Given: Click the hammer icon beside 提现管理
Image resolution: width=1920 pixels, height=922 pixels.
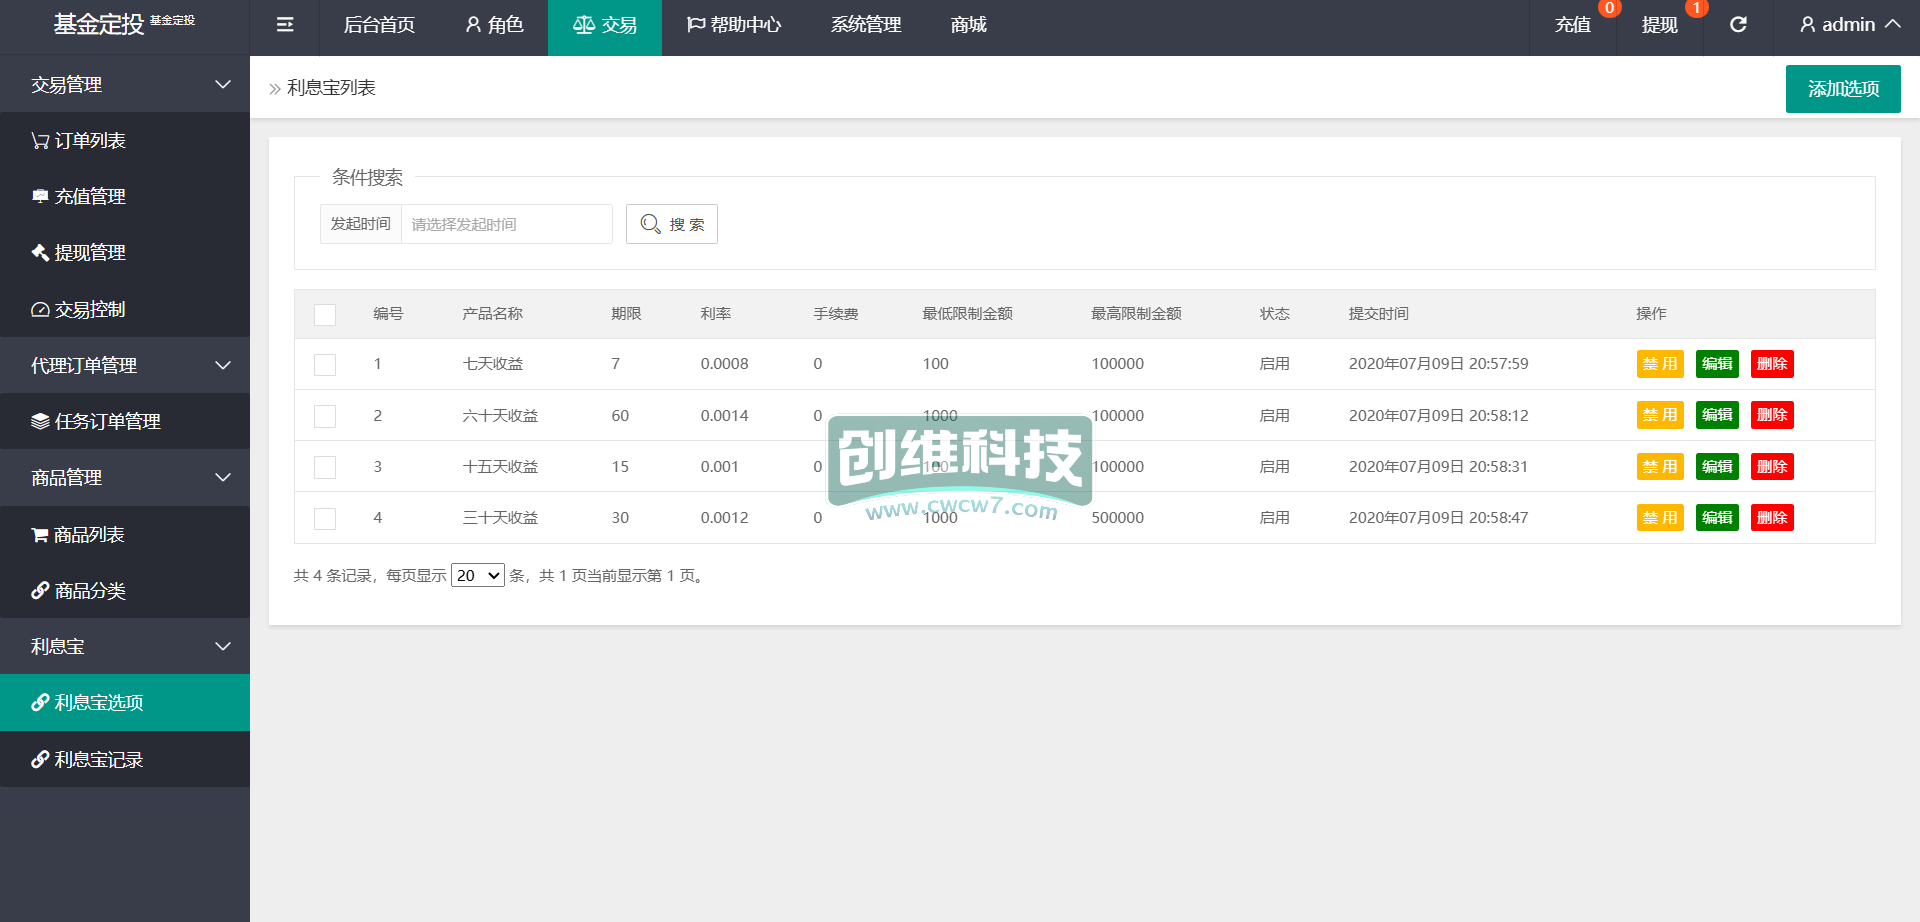Looking at the screenshot, I should [x=40, y=253].
